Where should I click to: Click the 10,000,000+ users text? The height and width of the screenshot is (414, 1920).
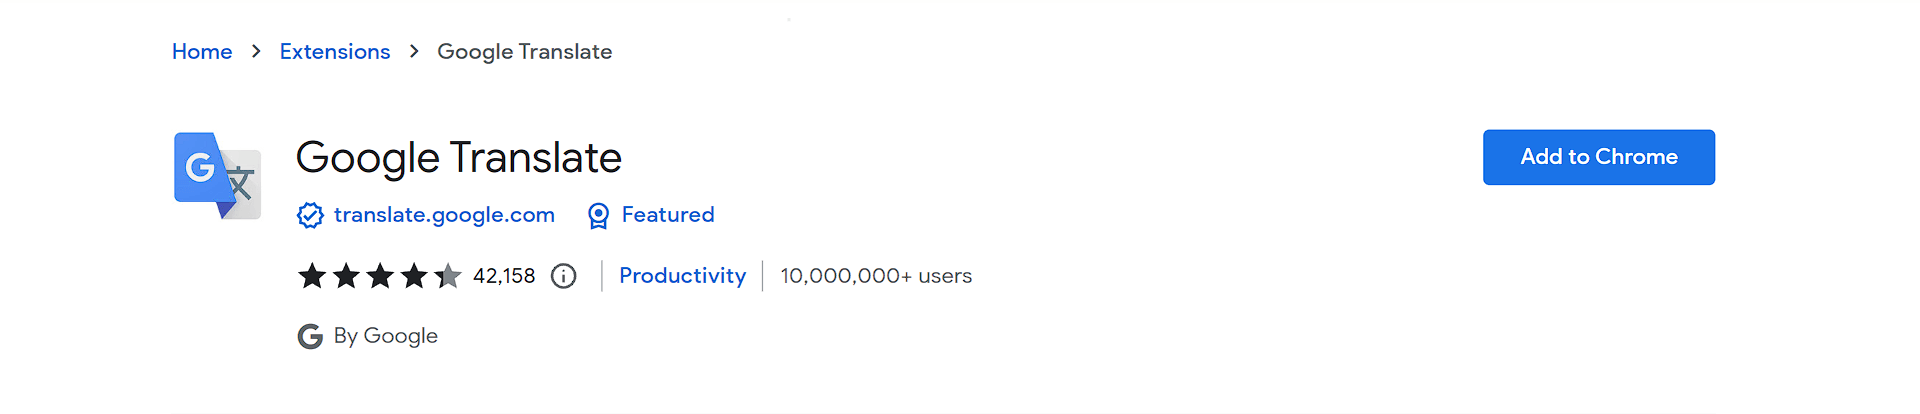pos(876,276)
